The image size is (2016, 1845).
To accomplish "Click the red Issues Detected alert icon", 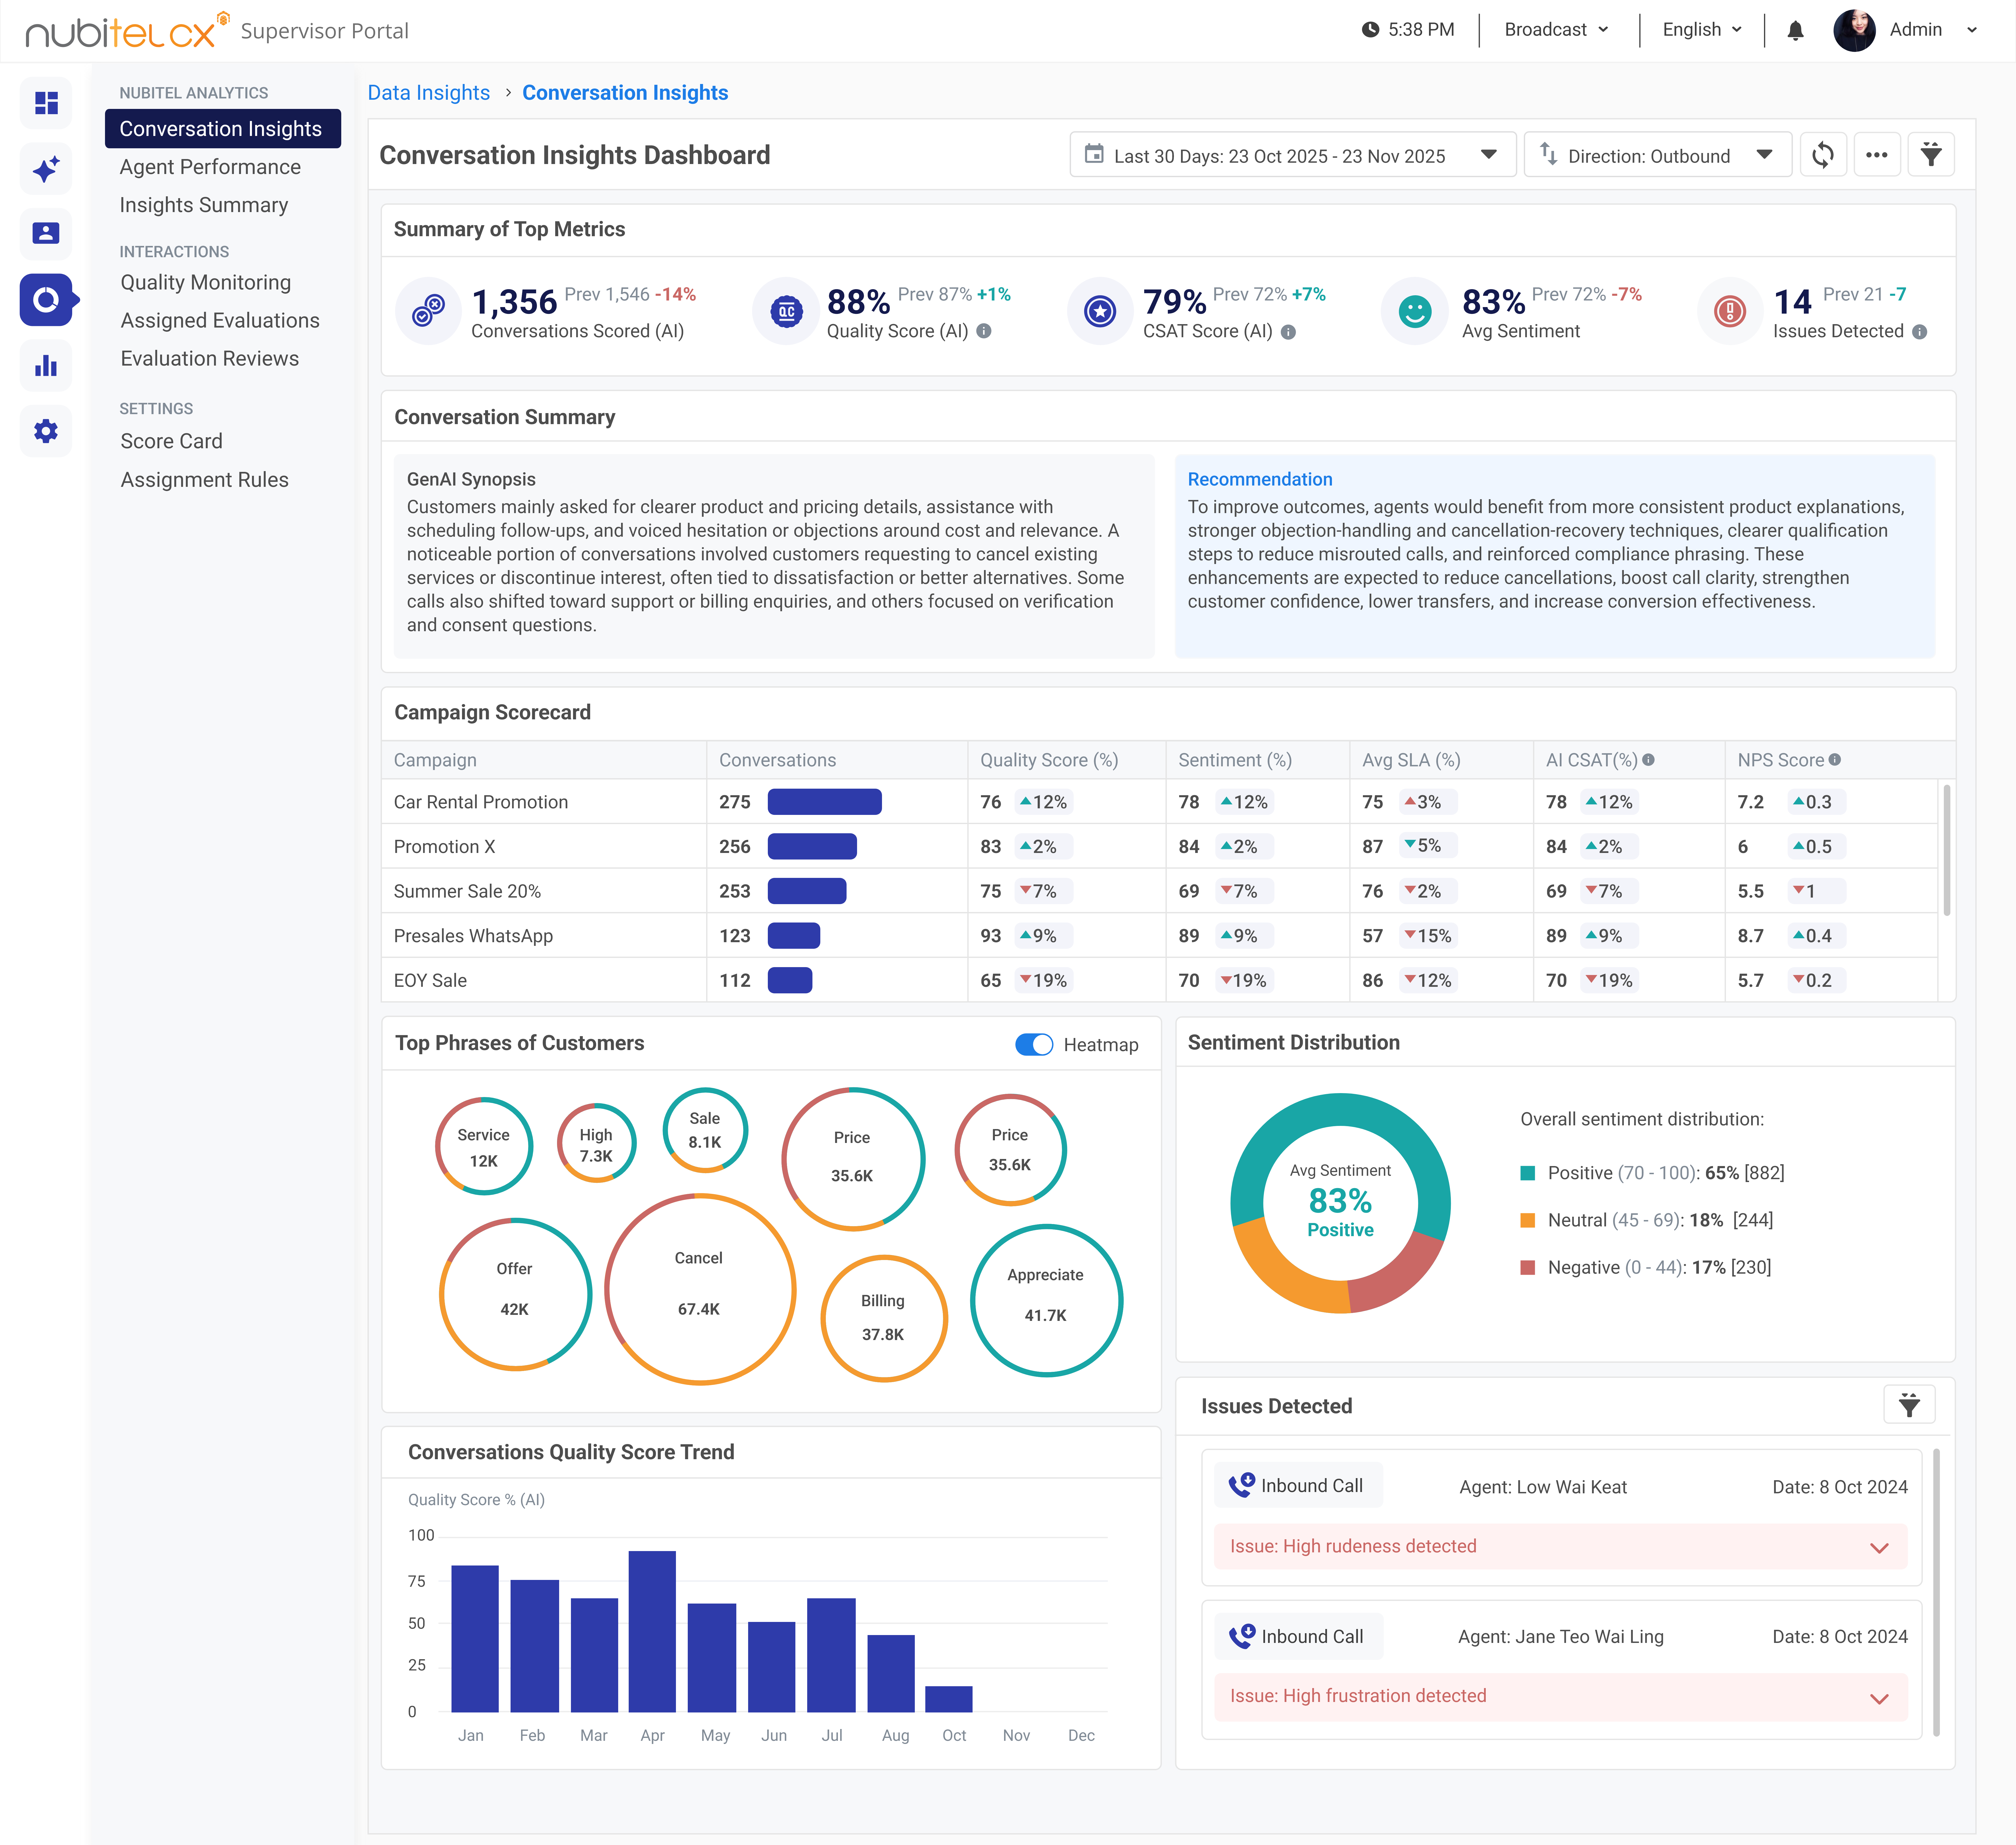I will [x=1730, y=311].
